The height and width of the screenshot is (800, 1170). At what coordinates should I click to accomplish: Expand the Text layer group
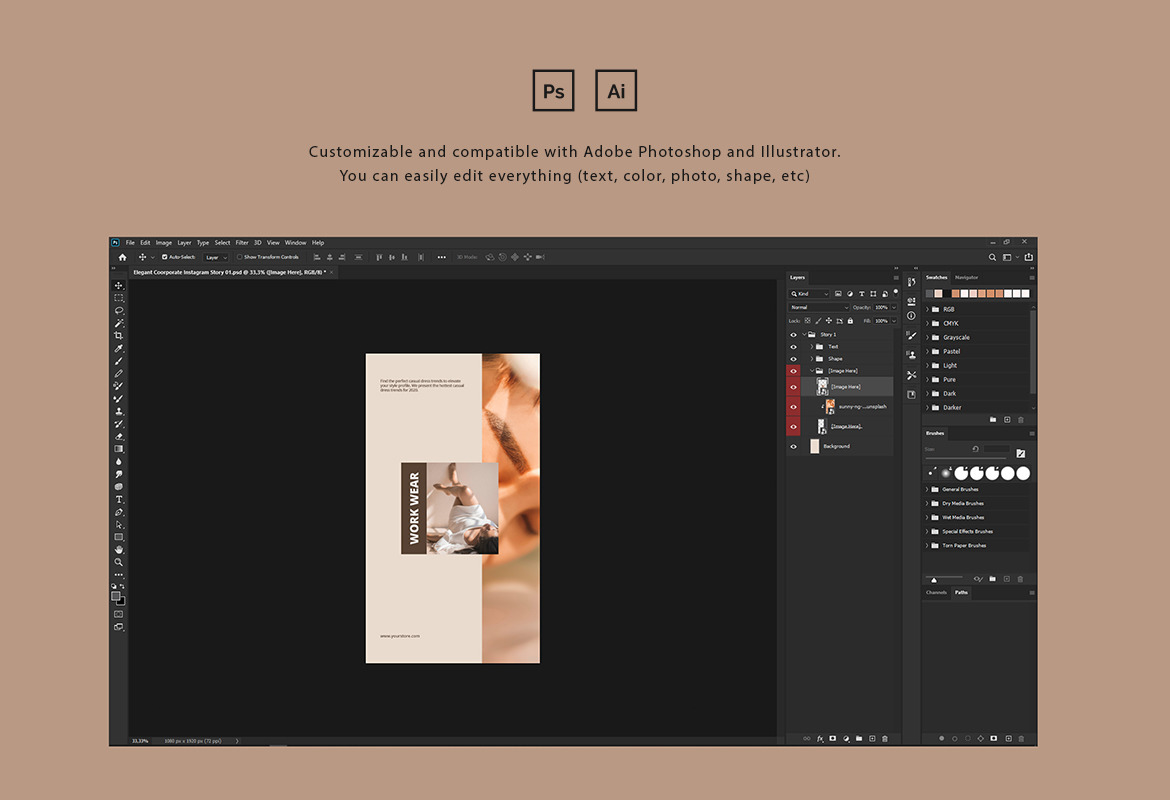811,347
